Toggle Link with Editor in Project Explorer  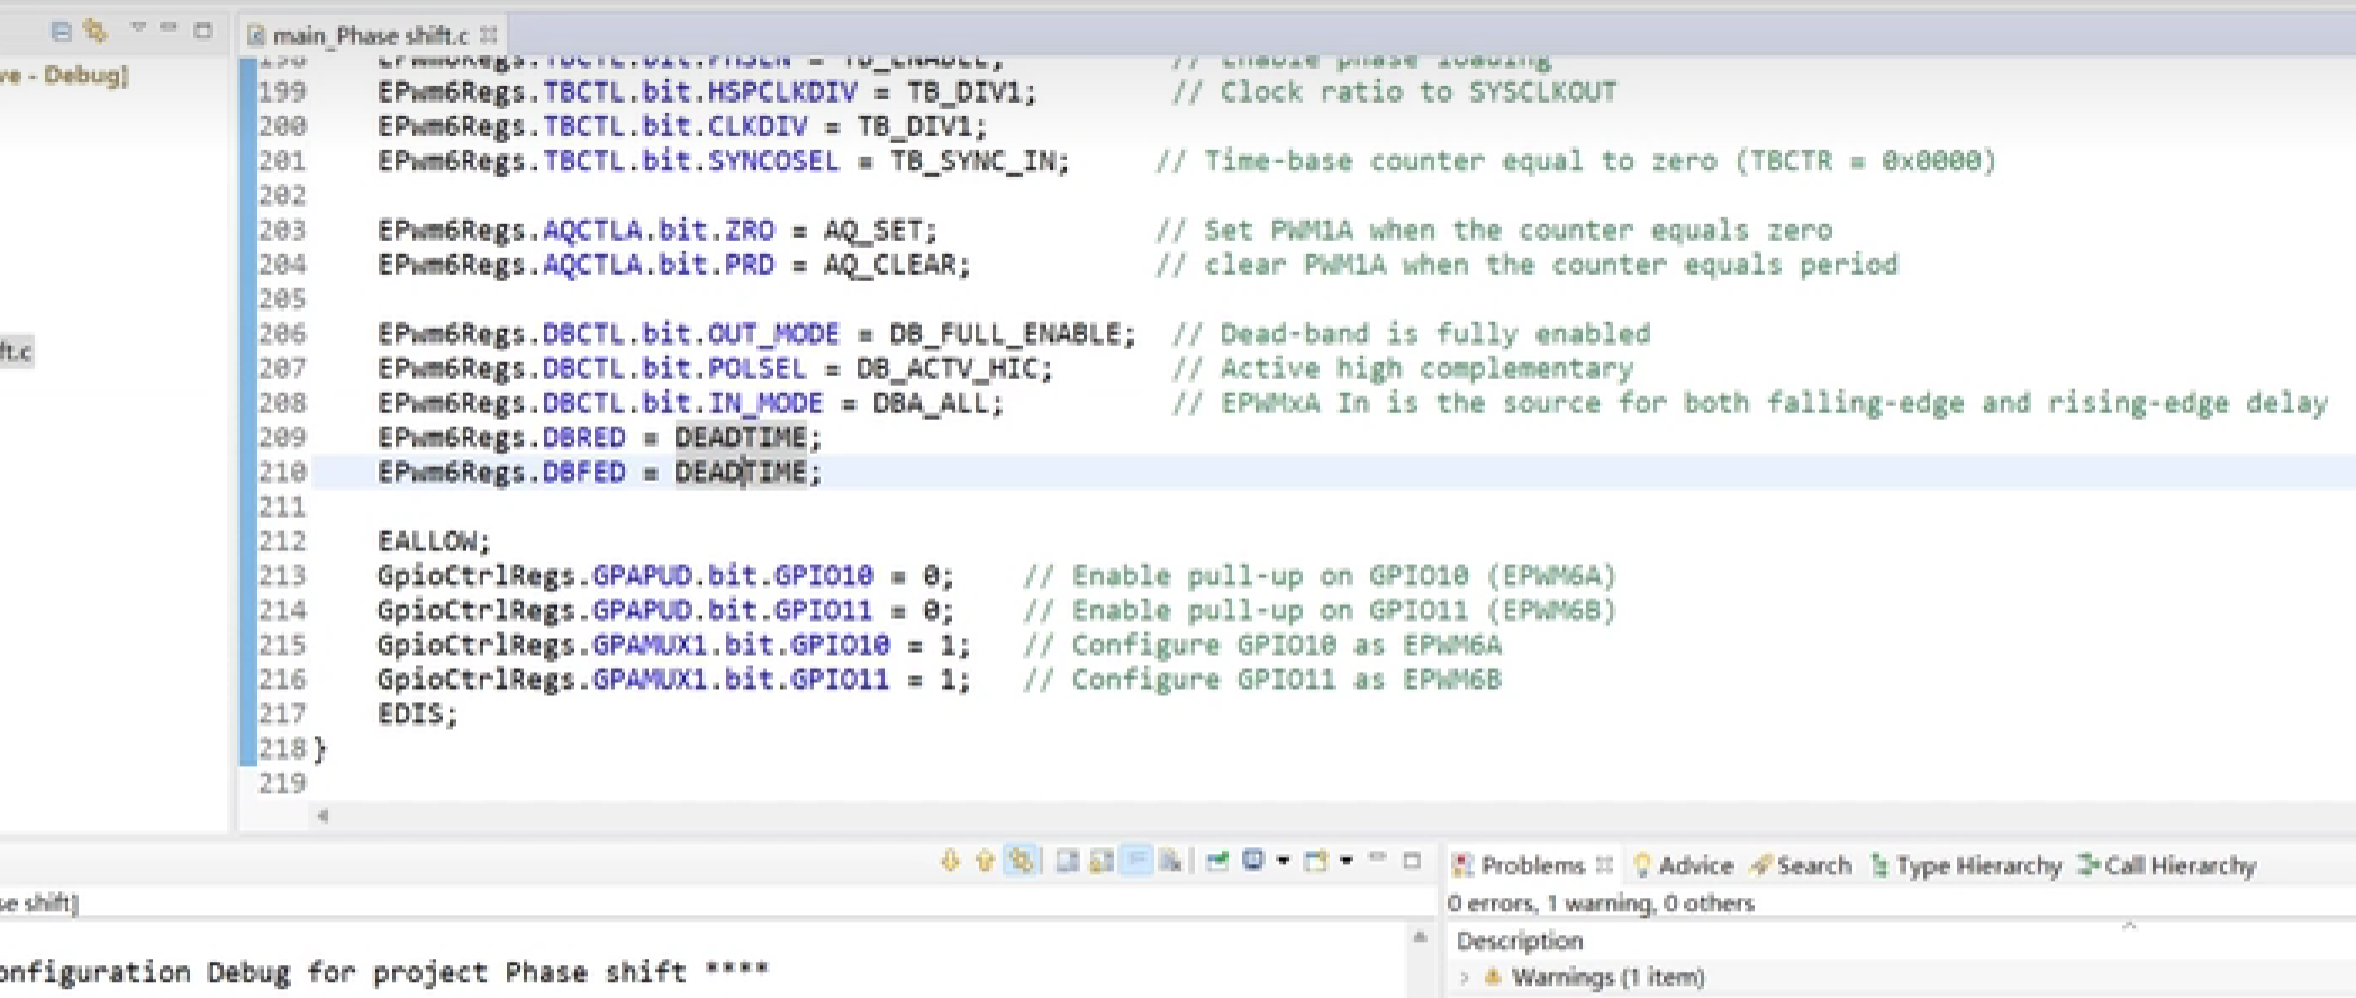tap(95, 31)
